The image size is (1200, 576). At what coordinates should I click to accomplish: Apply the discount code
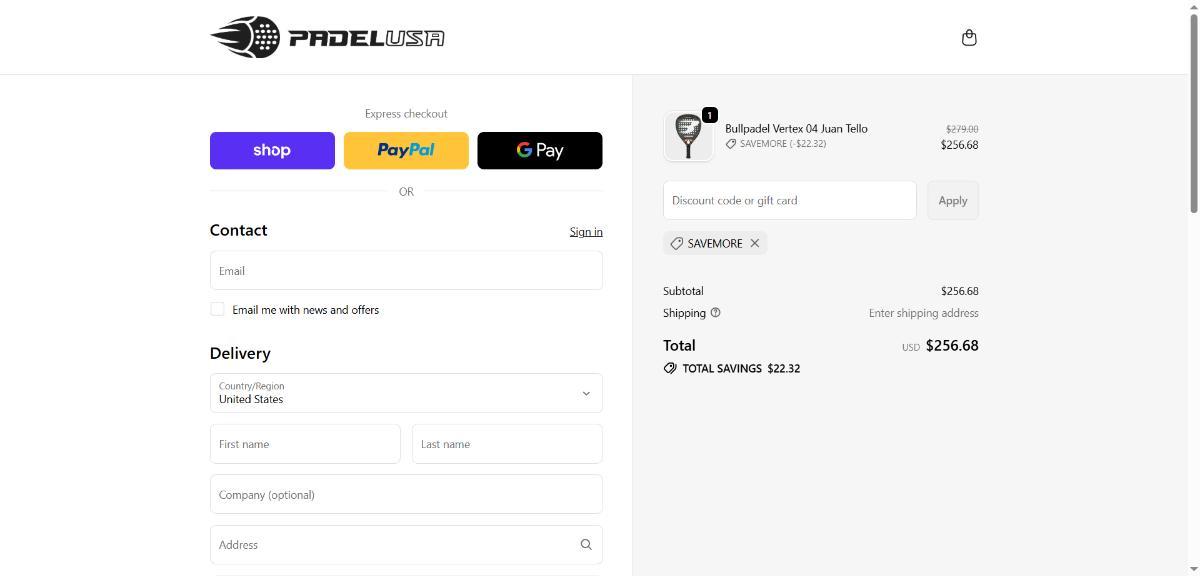(952, 200)
